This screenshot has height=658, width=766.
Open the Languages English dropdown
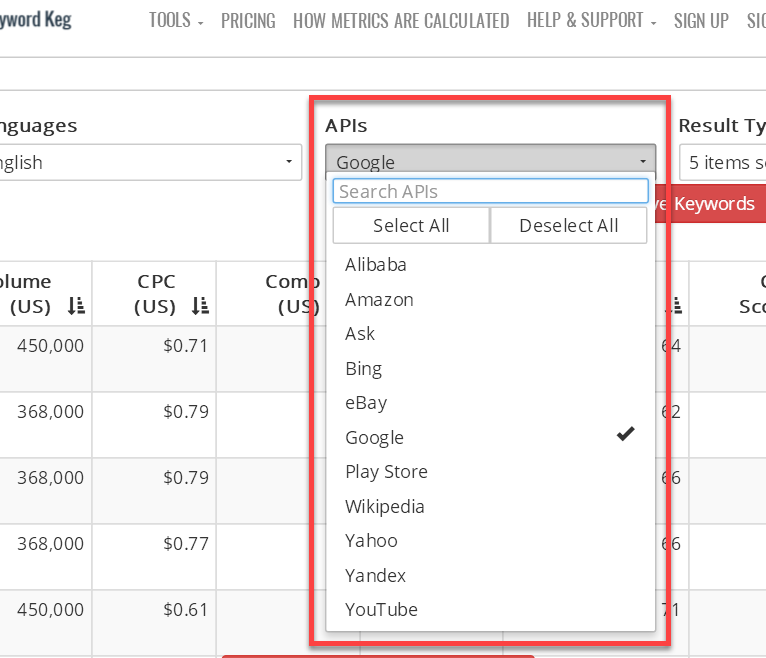tap(150, 163)
